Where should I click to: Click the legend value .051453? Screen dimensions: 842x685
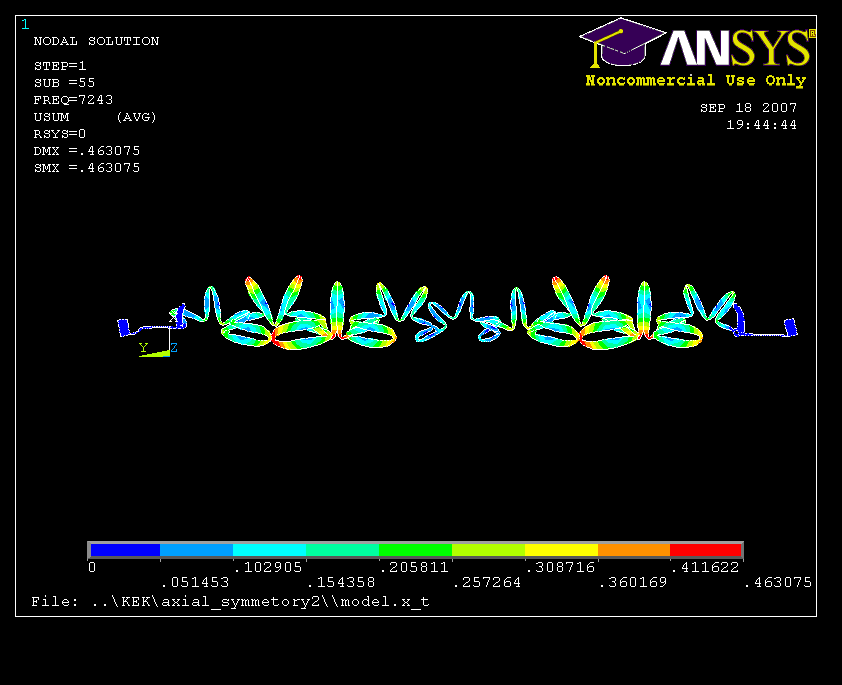[x=195, y=582]
